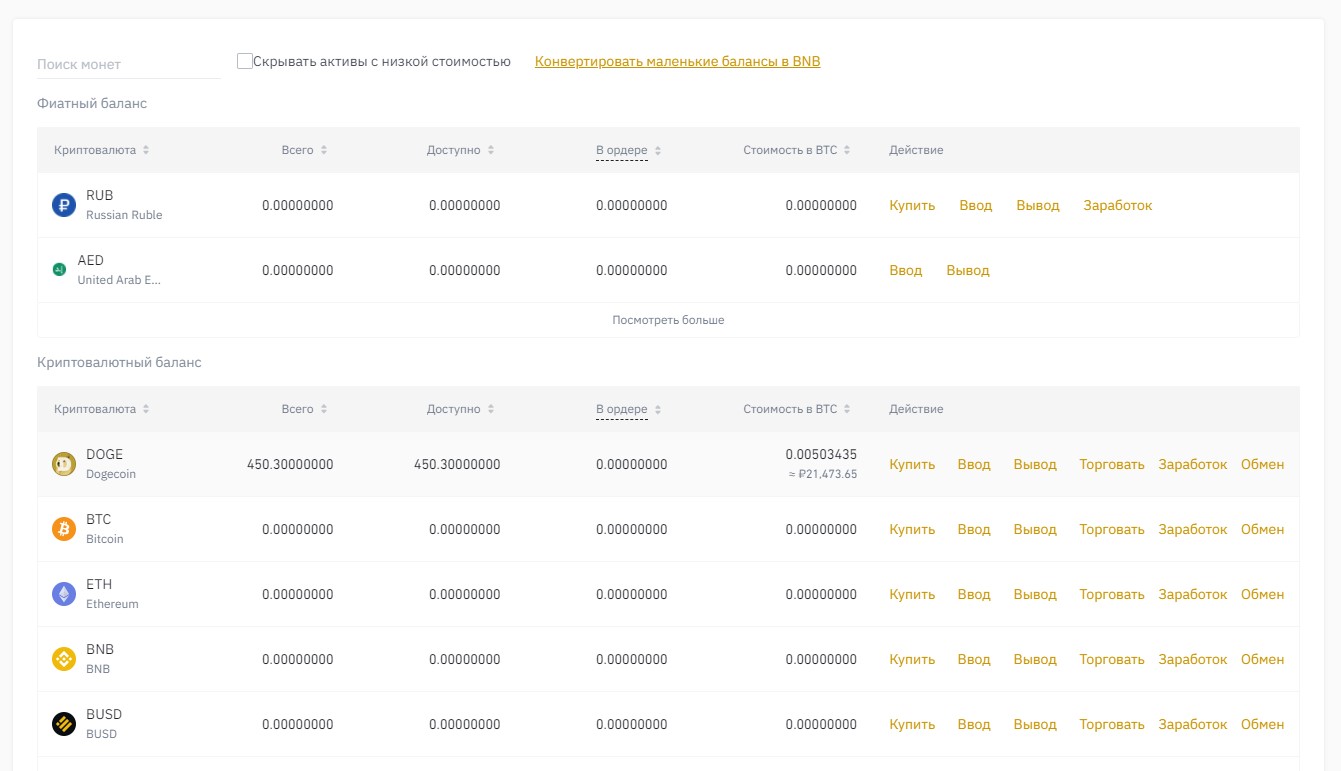This screenshot has width=1341, height=771.
Task: Expand fiat list with Посмотреть больше
Action: coord(668,320)
